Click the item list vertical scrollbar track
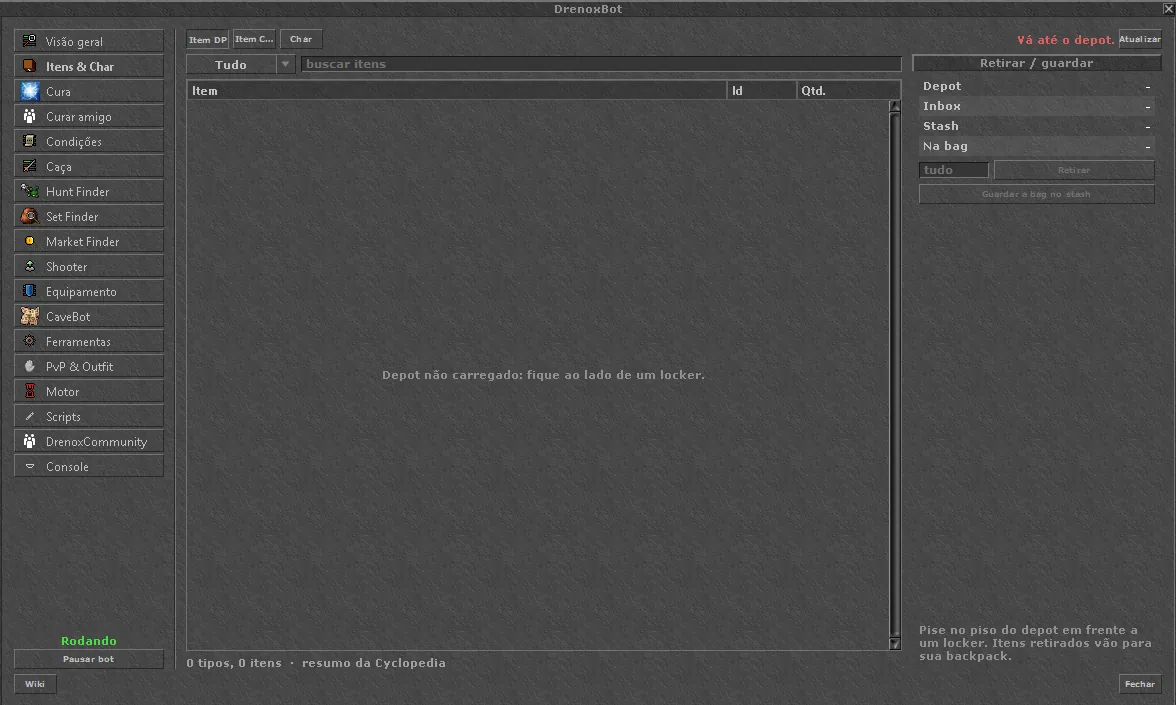The width and height of the screenshot is (1176, 705). click(894, 375)
